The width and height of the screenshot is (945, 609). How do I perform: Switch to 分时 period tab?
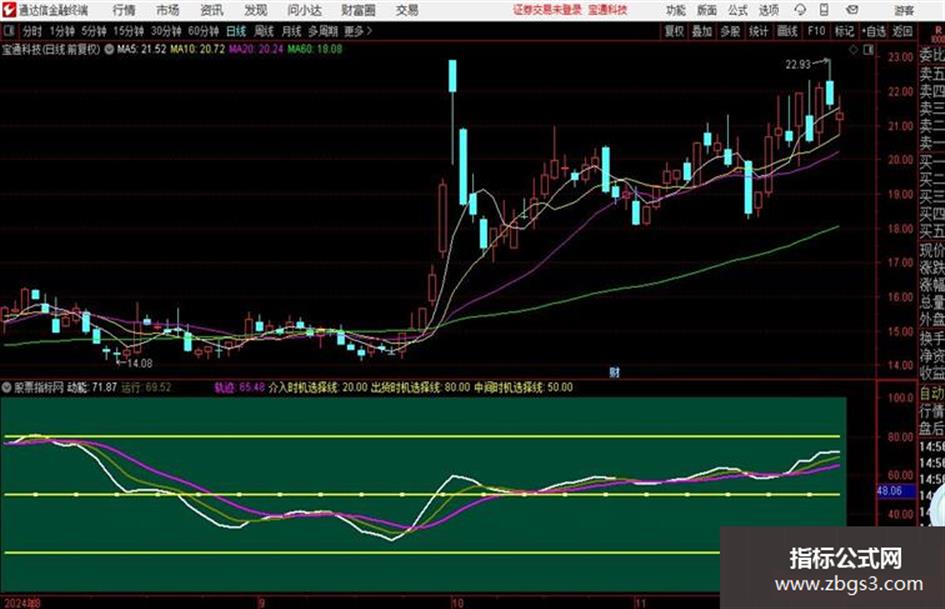[x=32, y=31]
